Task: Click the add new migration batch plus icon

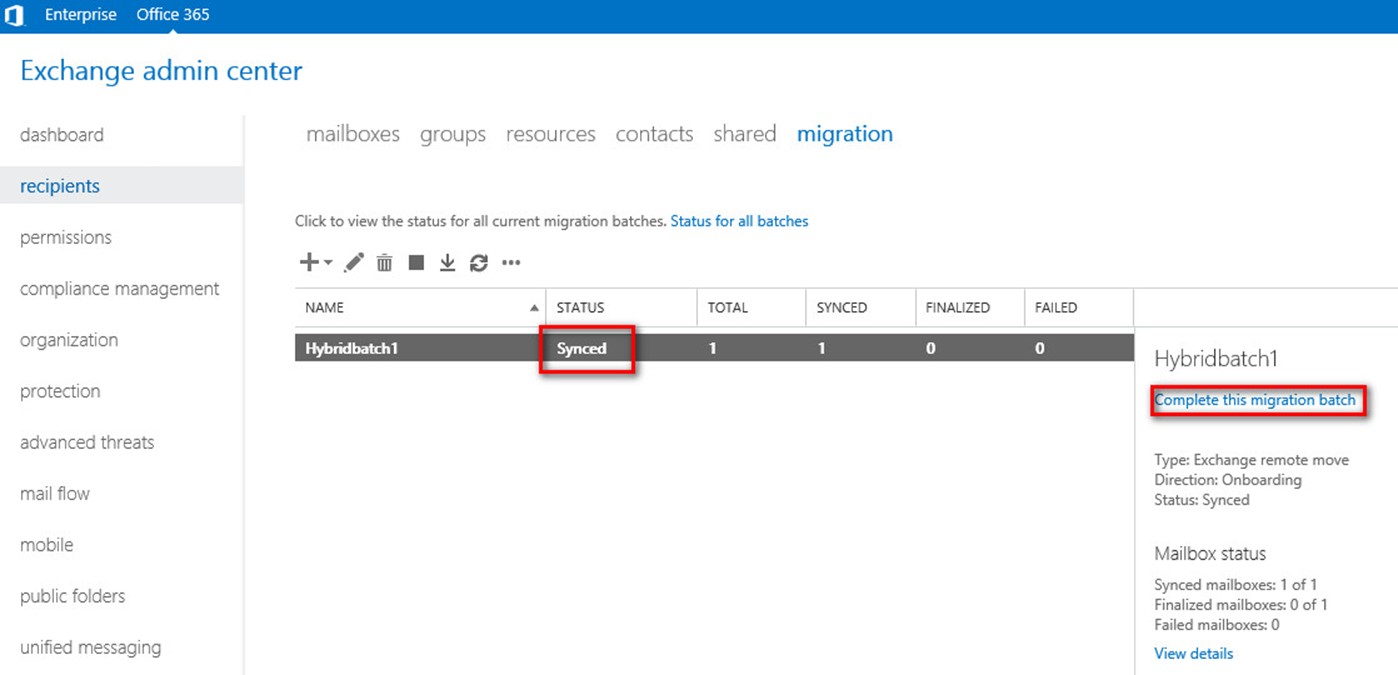Action: point(309,262)
